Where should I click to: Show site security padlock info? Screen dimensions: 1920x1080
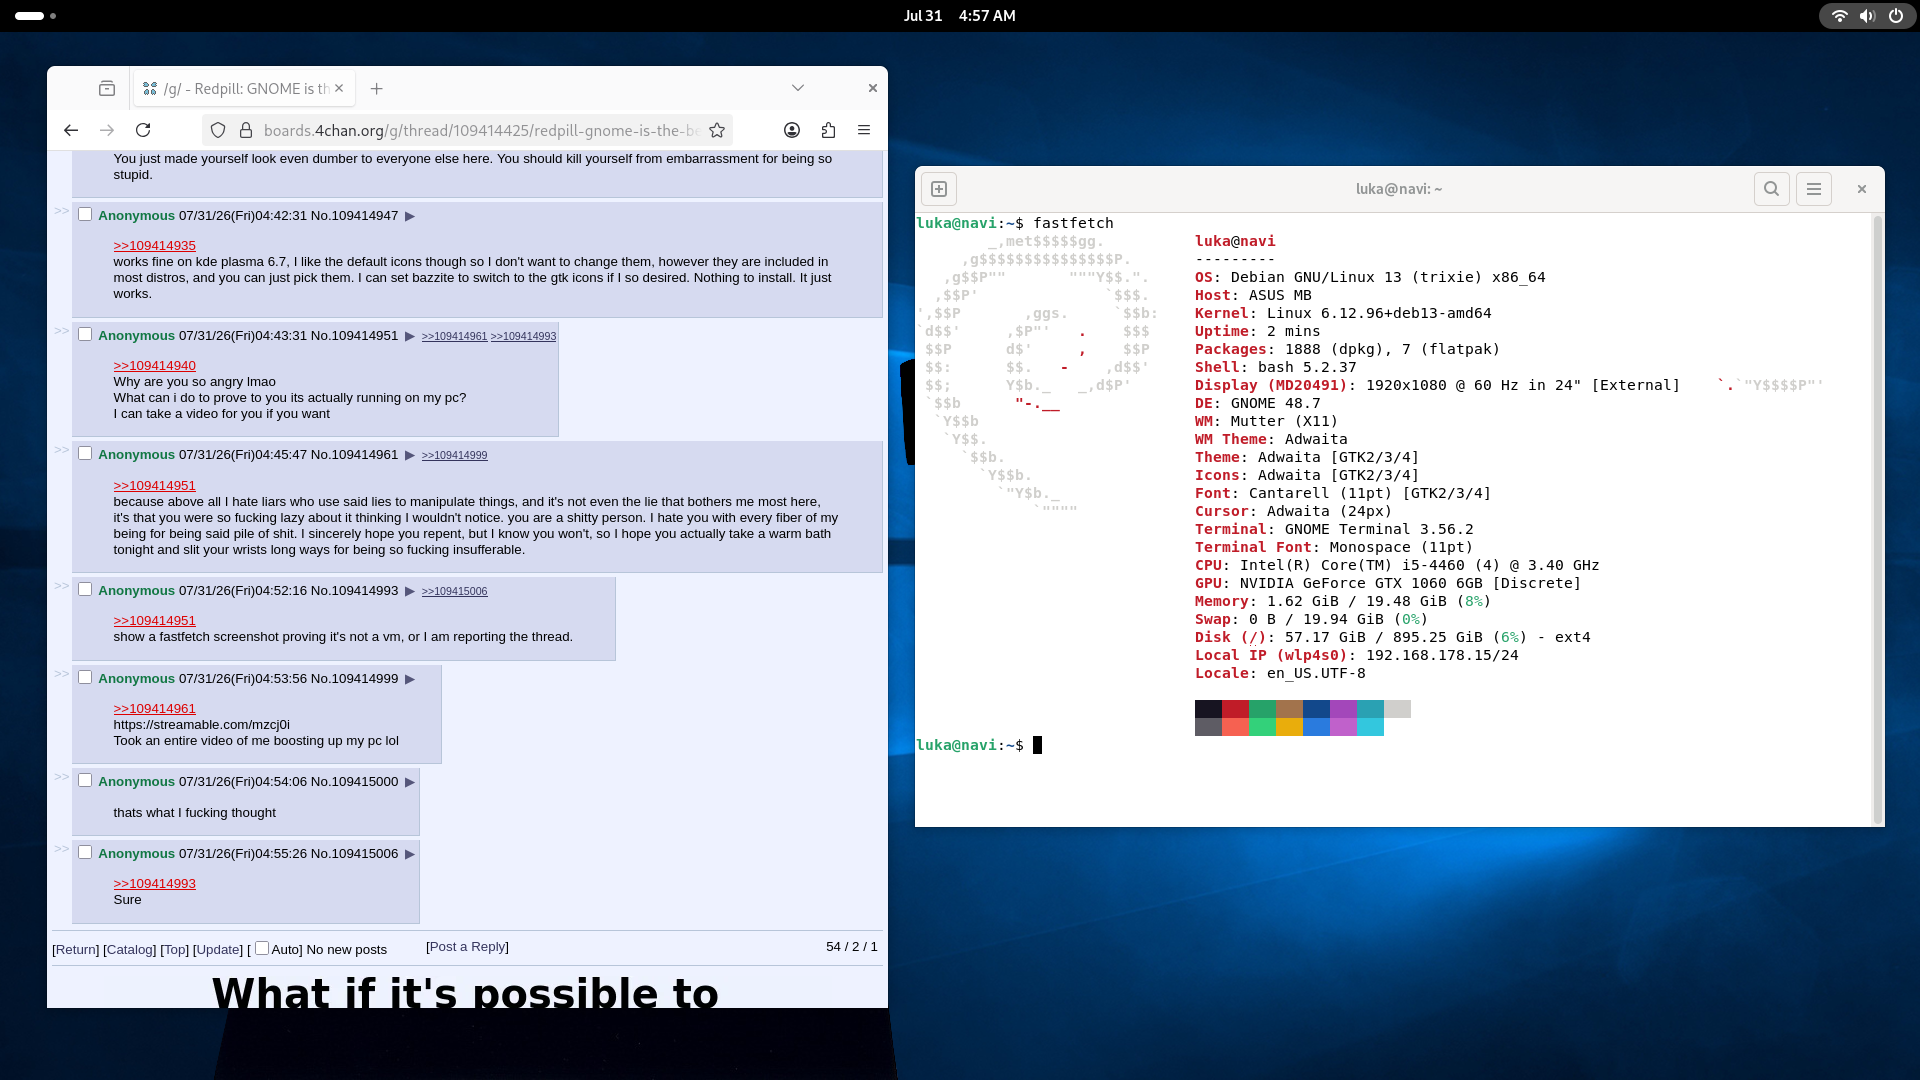click(x=246, y=130)
